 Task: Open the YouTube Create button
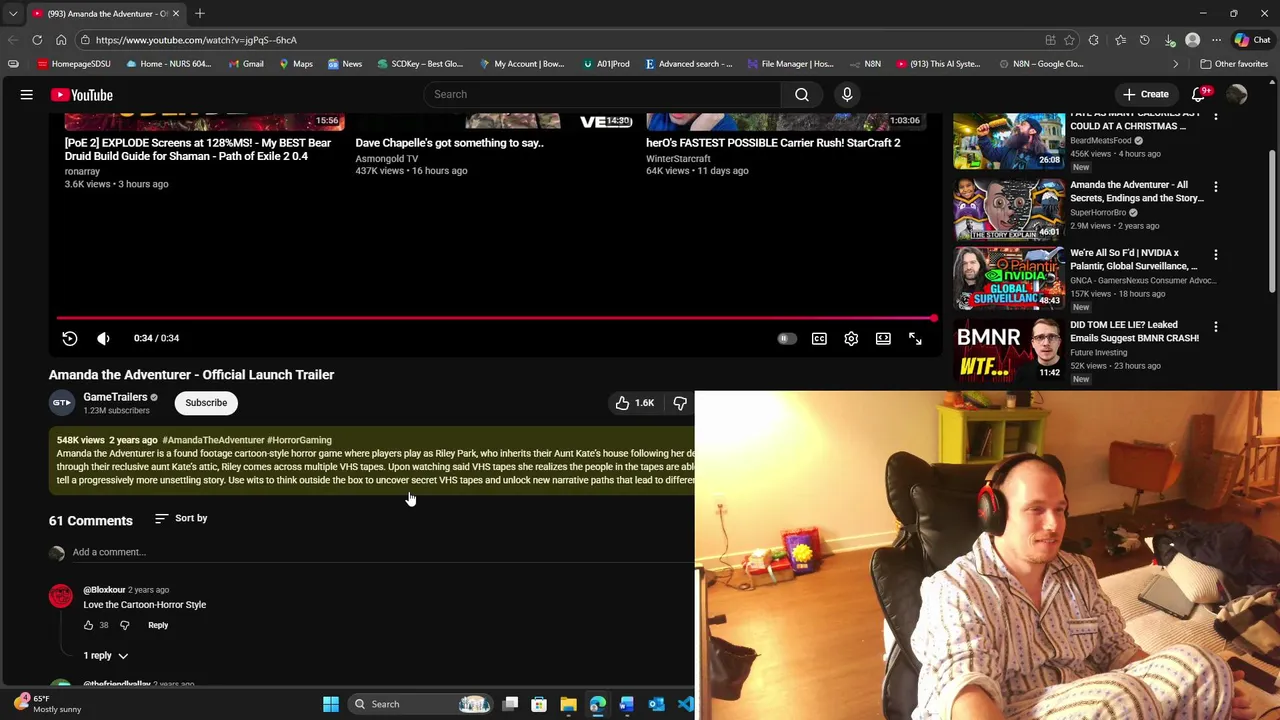tap(1145, 94)
